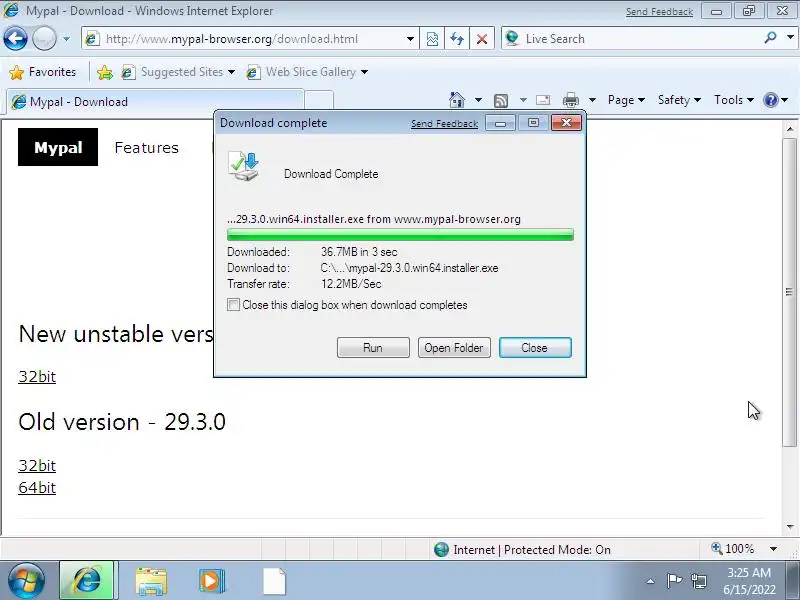Image resolution: width=800 pixels, height=600 pixels.
Task: Click the Internet Protected Mode status indicator
Action: coord(522,549)
